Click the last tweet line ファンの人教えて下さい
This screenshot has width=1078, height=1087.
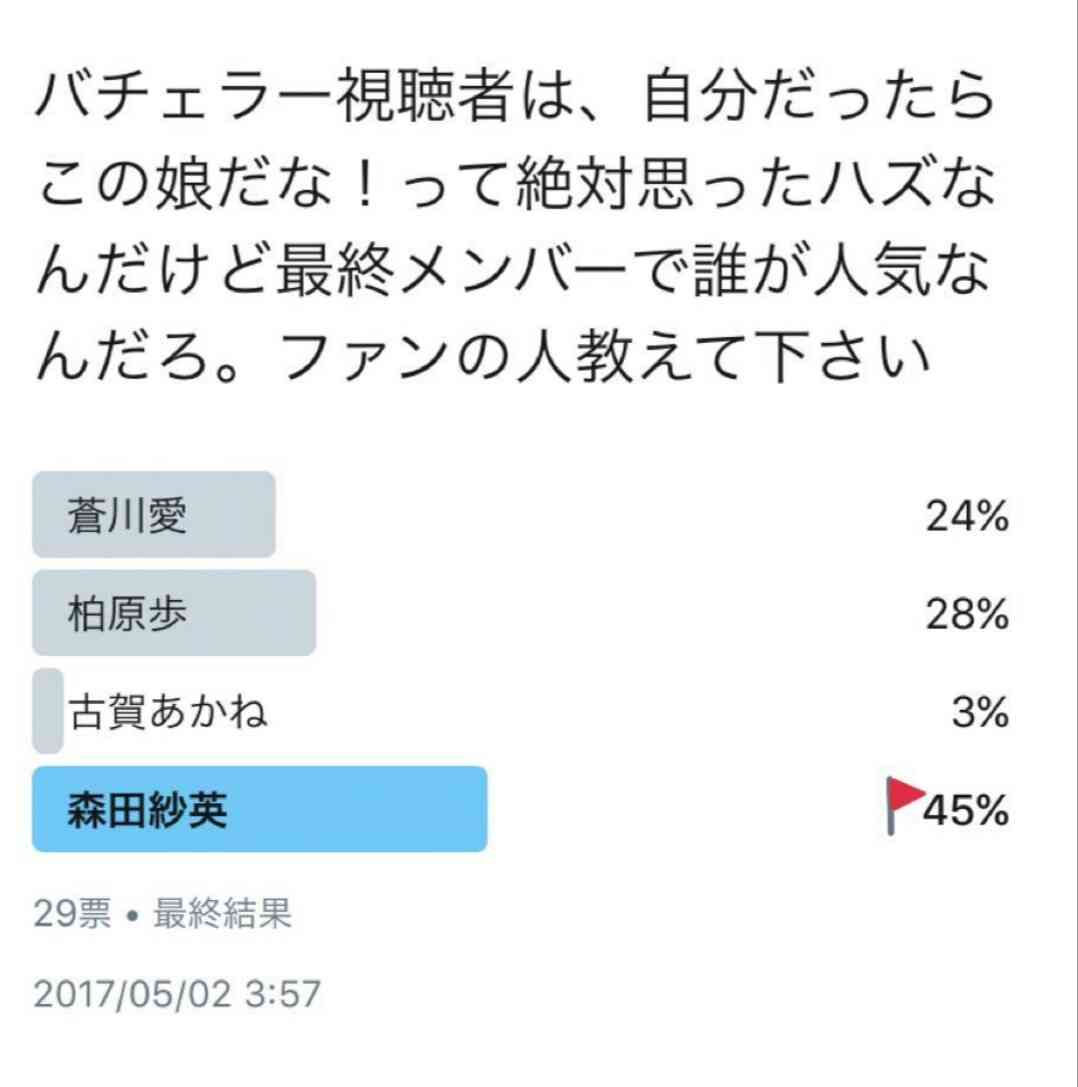483,357
